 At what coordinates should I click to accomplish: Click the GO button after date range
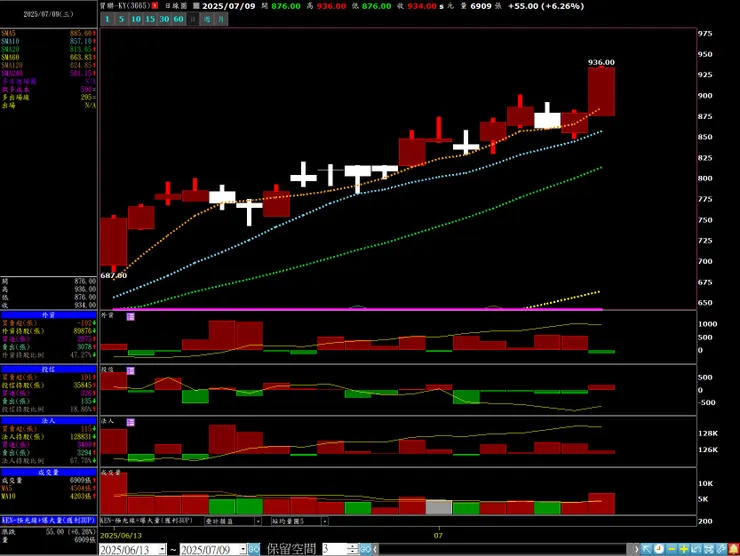(254, 549)
